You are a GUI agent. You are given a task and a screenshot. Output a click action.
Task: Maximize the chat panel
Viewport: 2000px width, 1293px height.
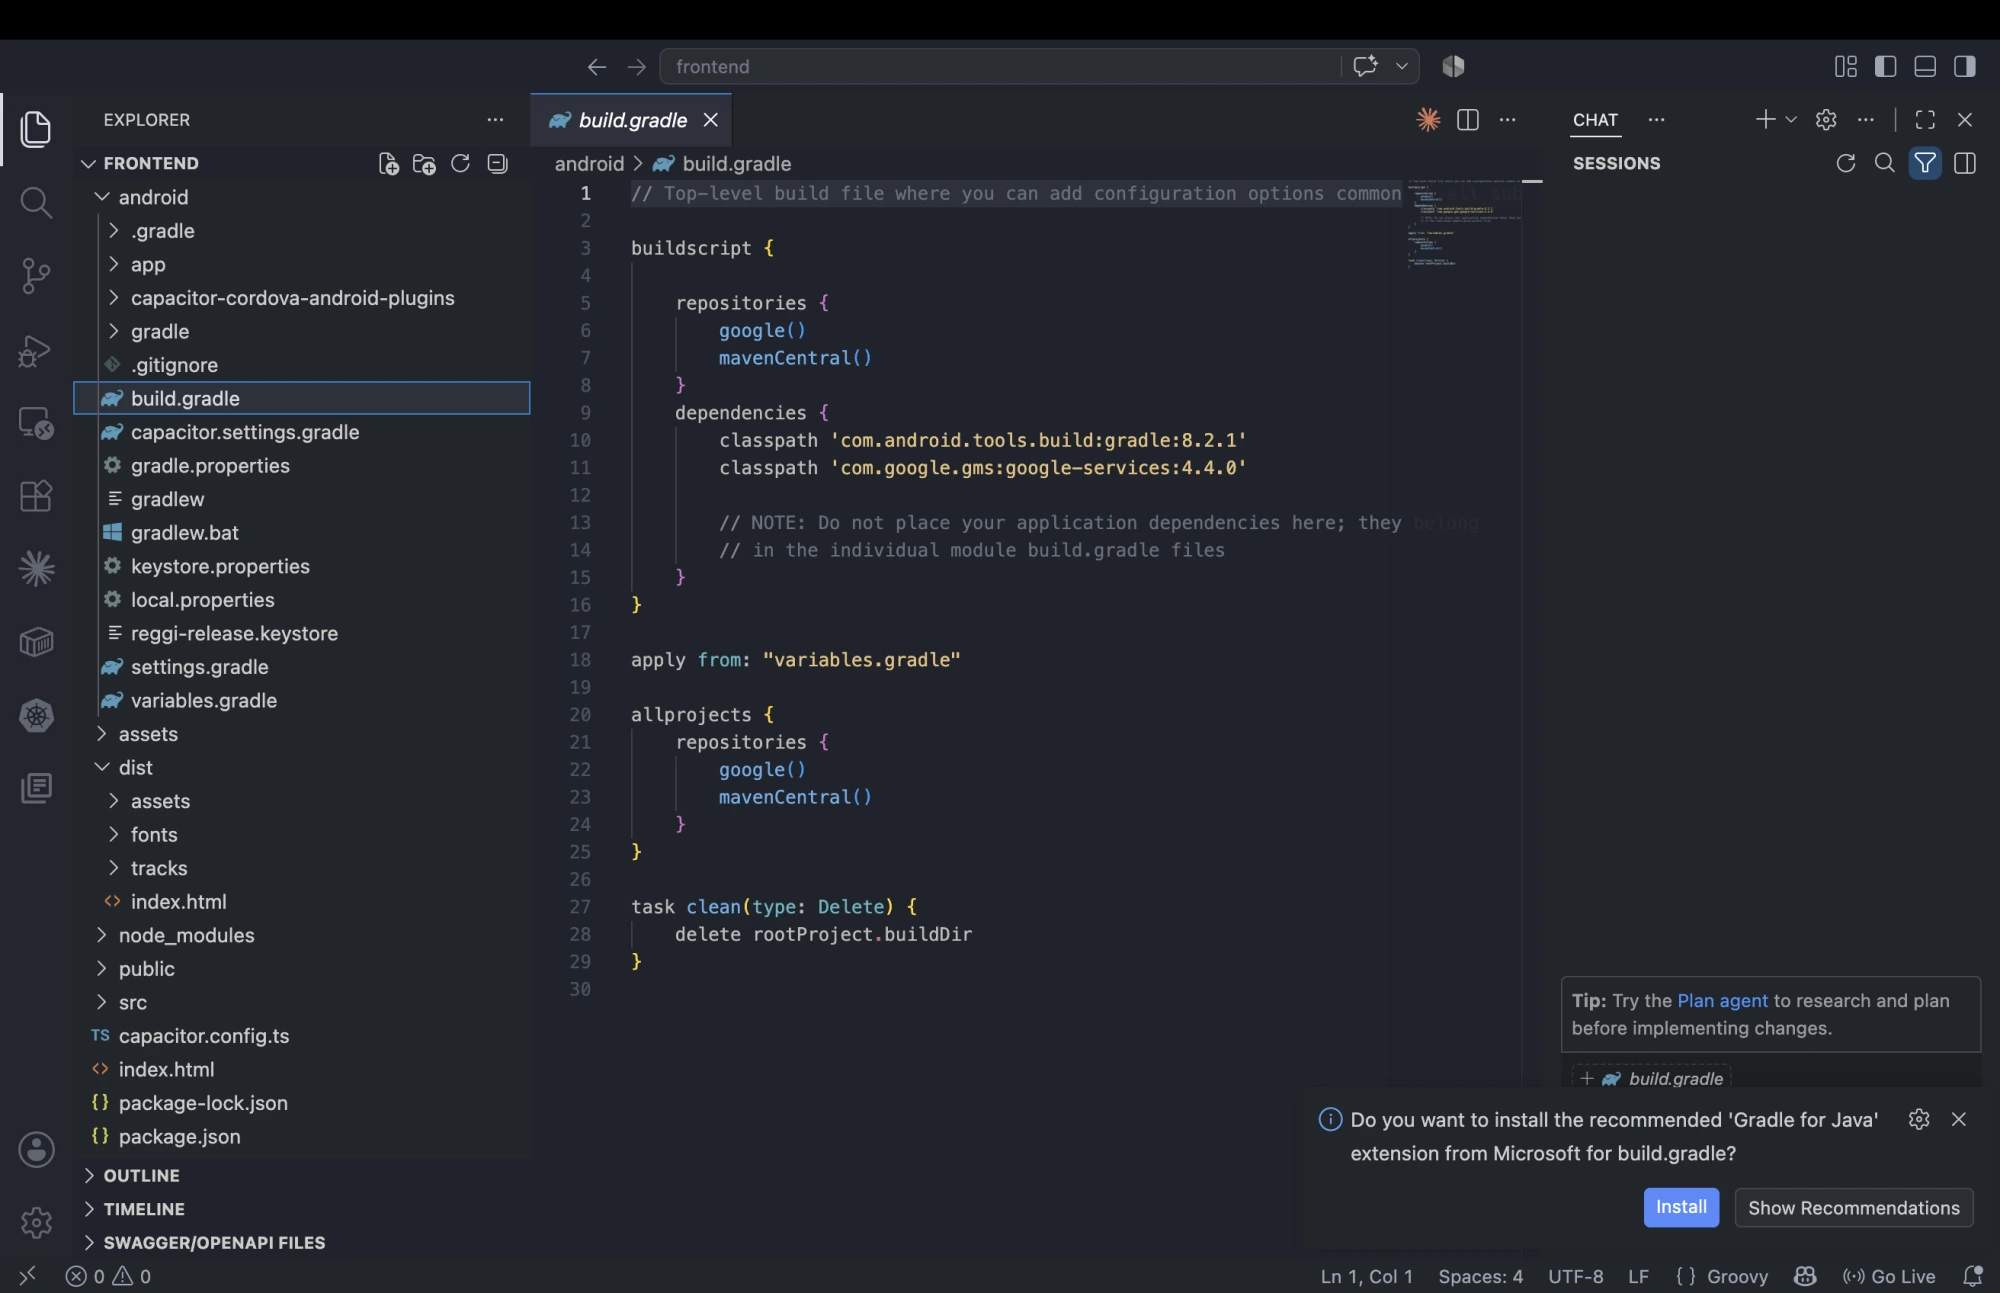[1925, 120]
